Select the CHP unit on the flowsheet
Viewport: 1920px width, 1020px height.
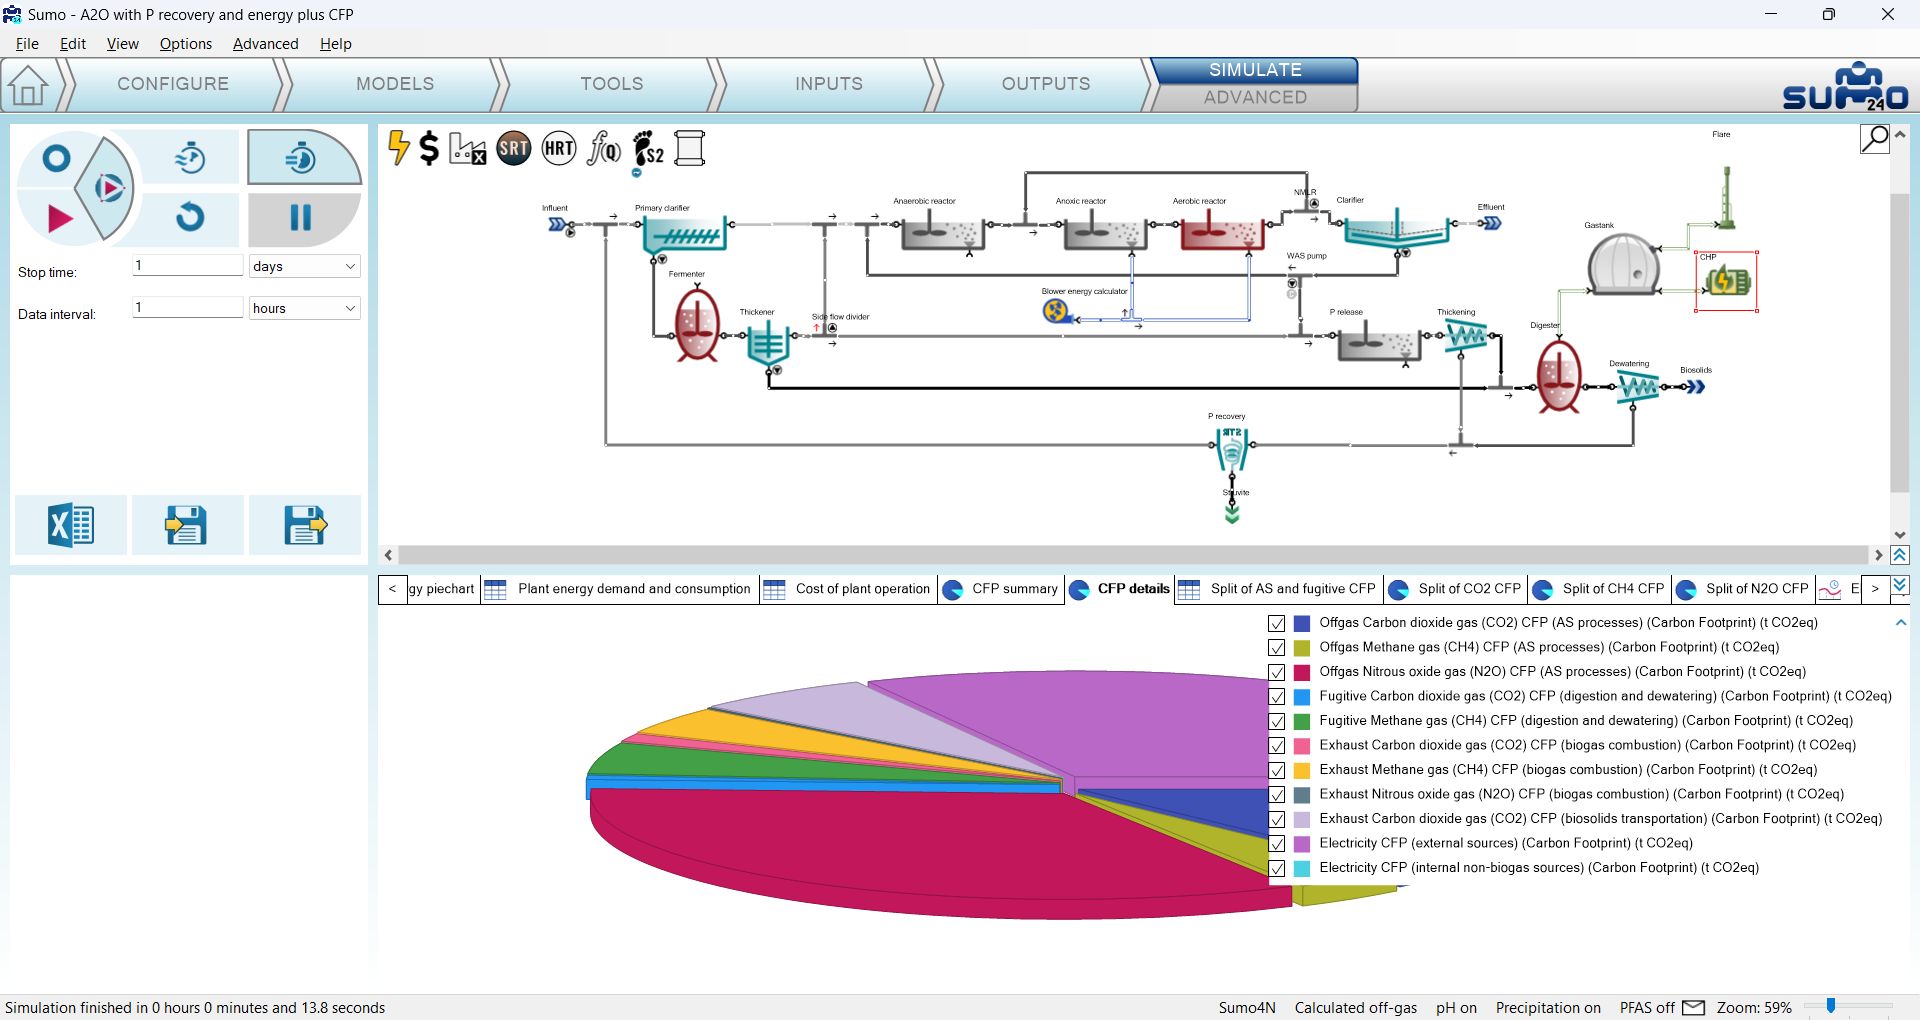[x=1727, y=282]
